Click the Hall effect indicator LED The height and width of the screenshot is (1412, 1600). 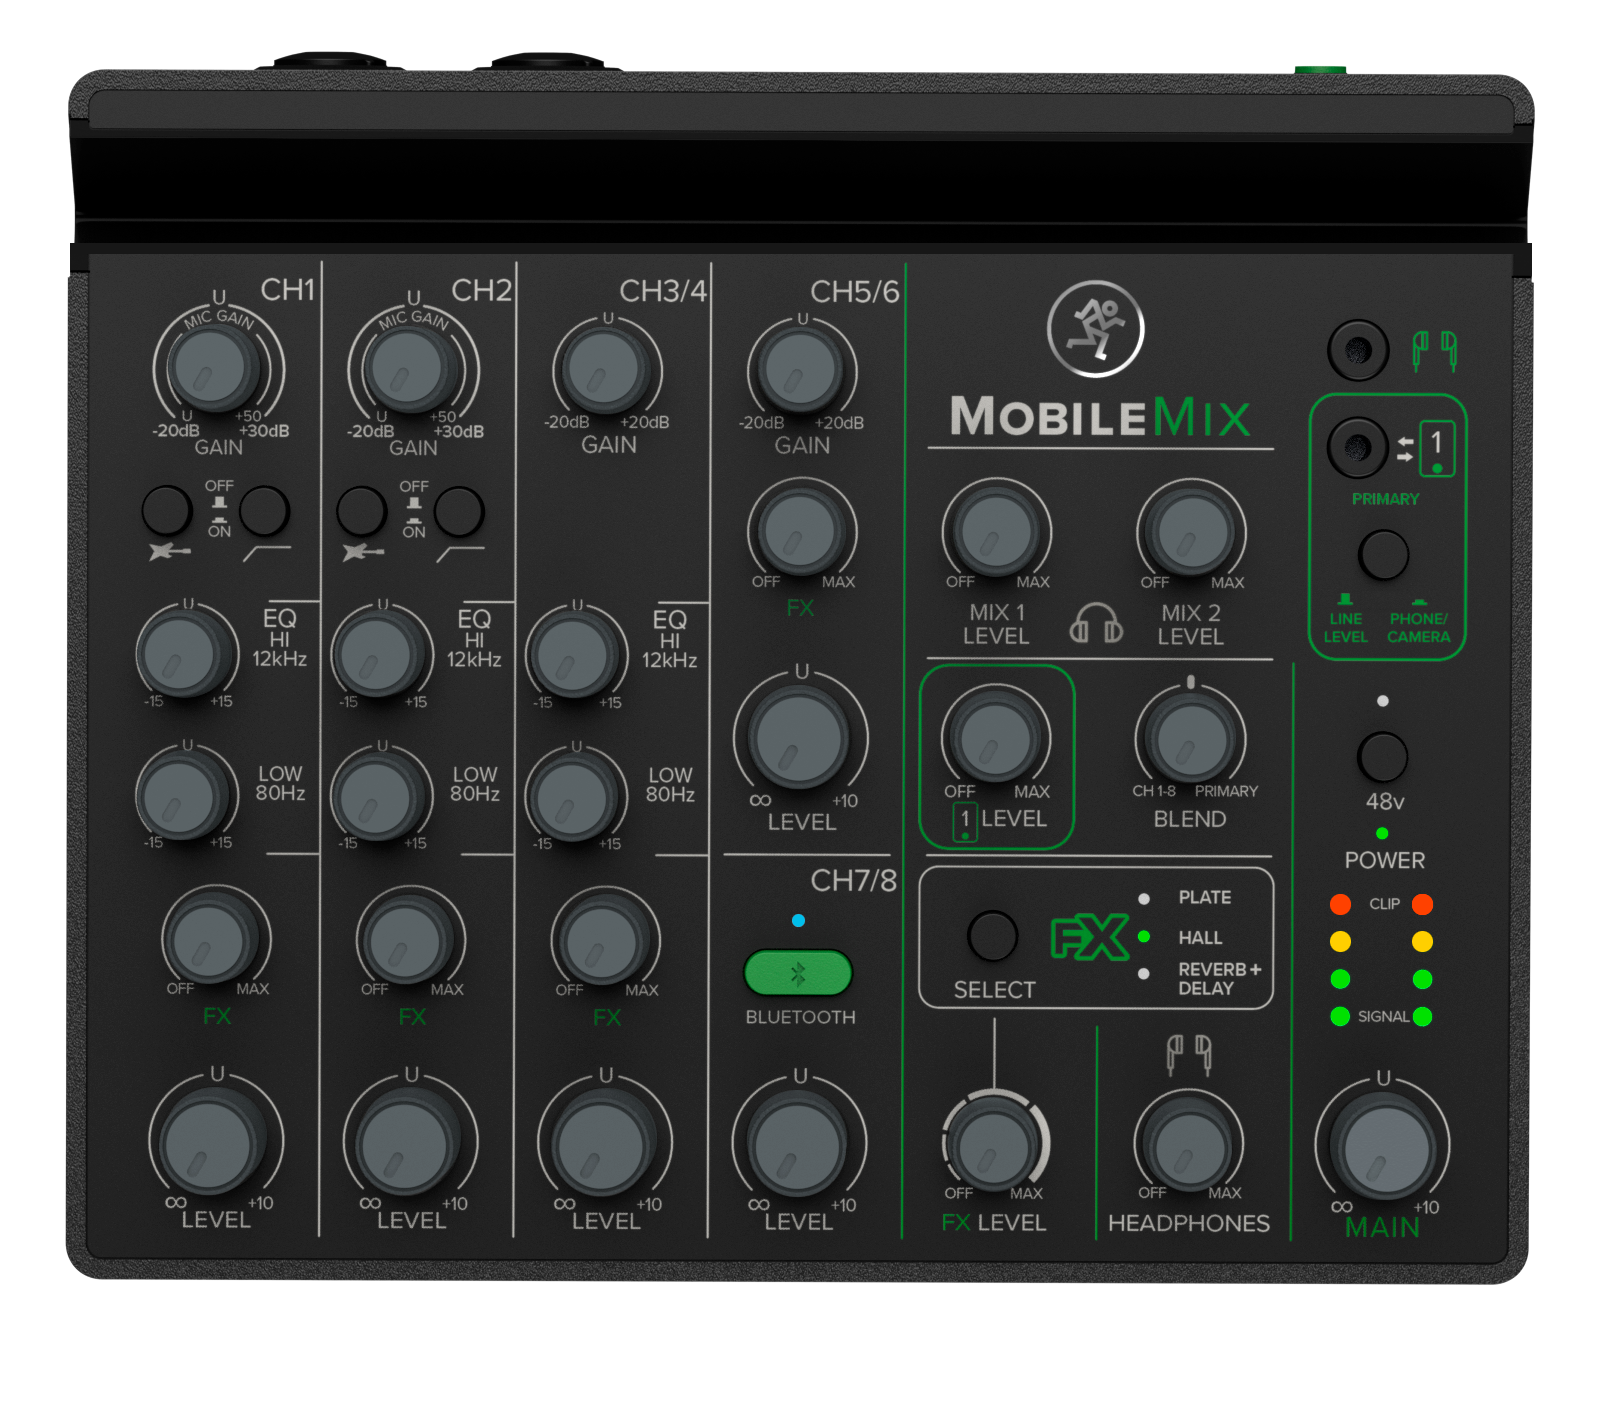coord(1144,937)
